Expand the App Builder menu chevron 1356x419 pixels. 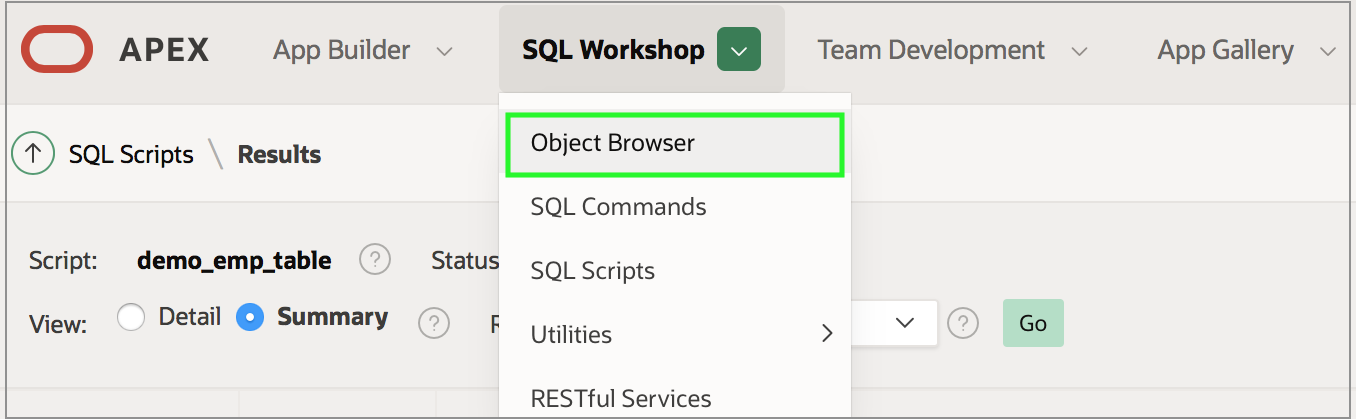[446, 51]
